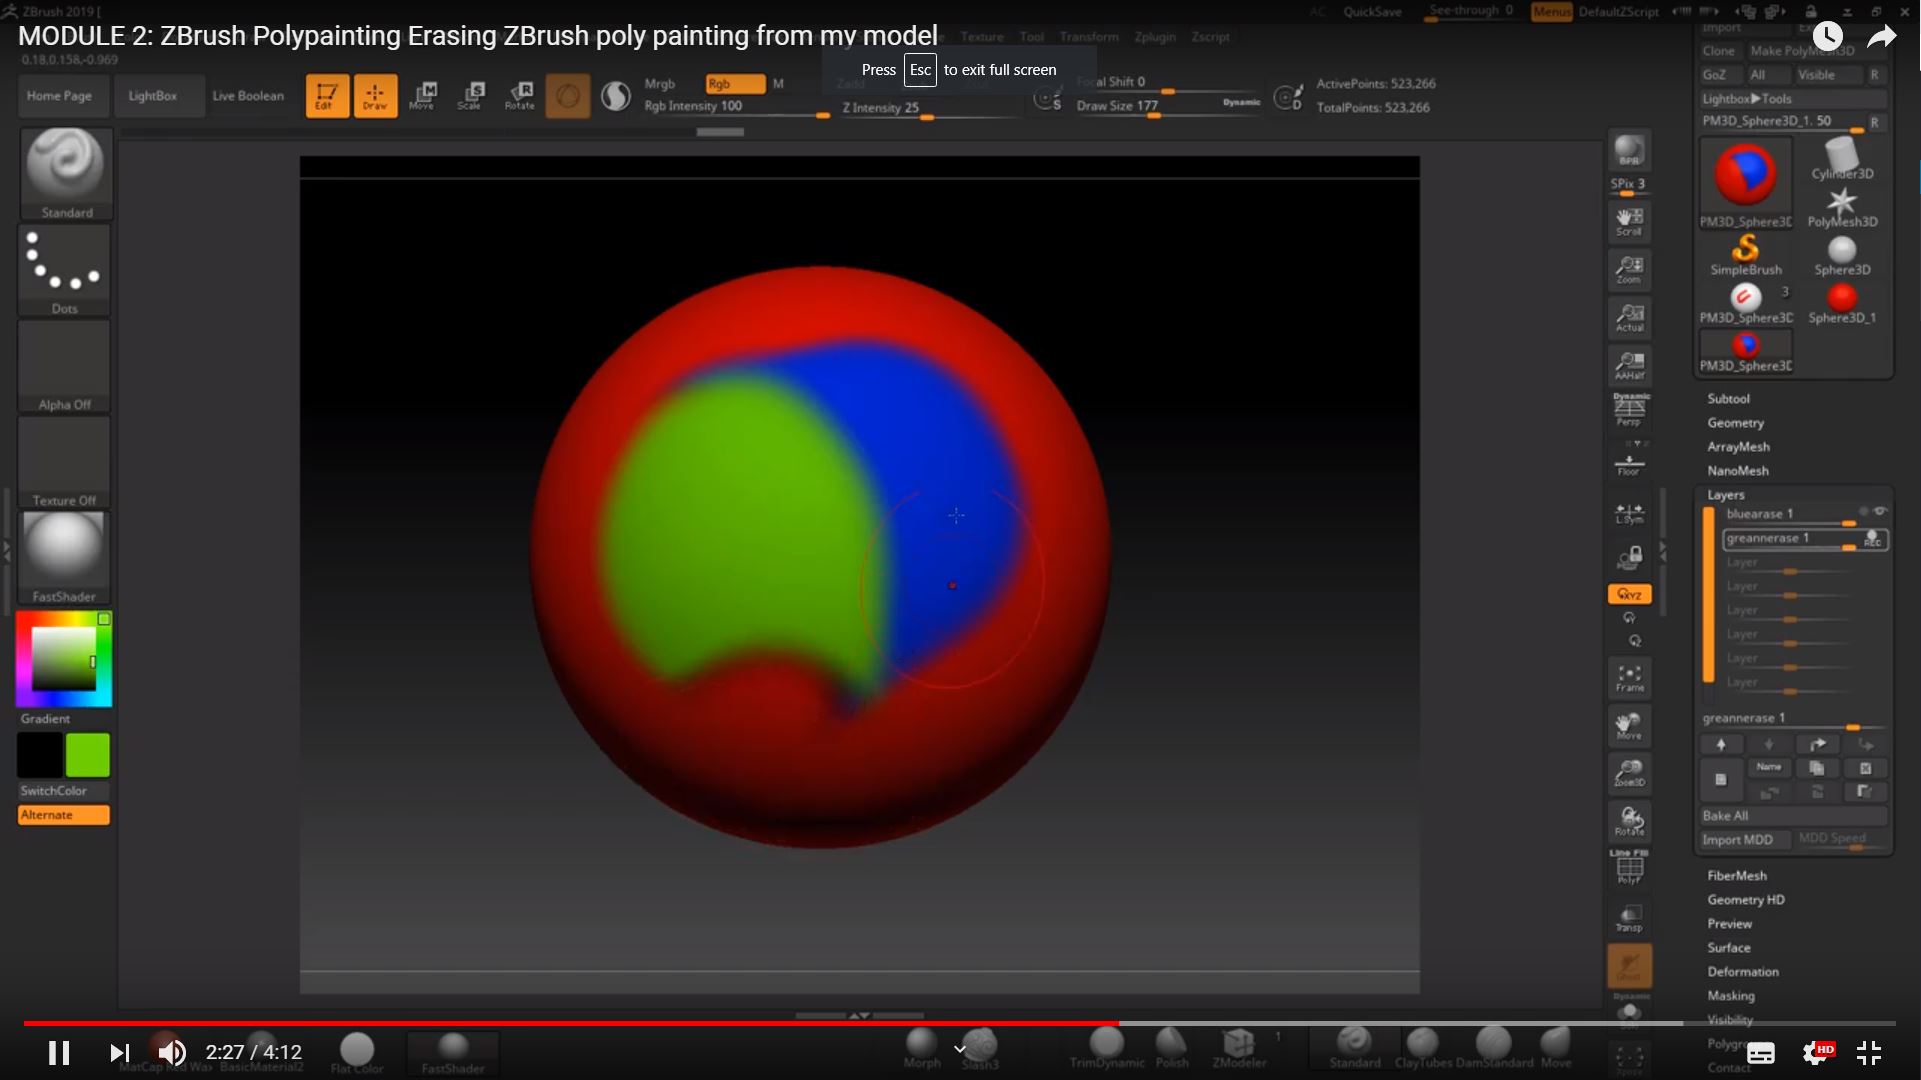This screenshot has width=1921, height=1080.
Task: Expand the Subtool palette section
Action: [1728, 399]
